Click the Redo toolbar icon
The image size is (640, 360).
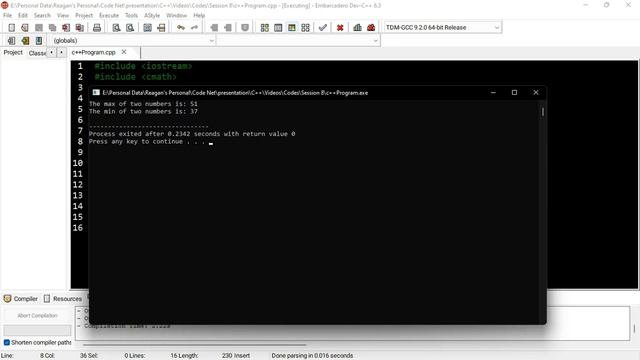[x=194, y=28]
